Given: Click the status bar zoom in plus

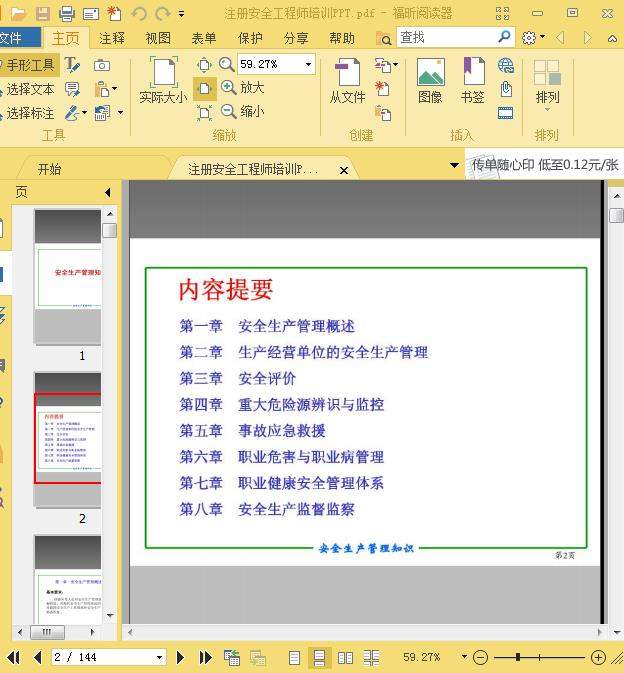Looking at the screenshot, I should [598, 657].
